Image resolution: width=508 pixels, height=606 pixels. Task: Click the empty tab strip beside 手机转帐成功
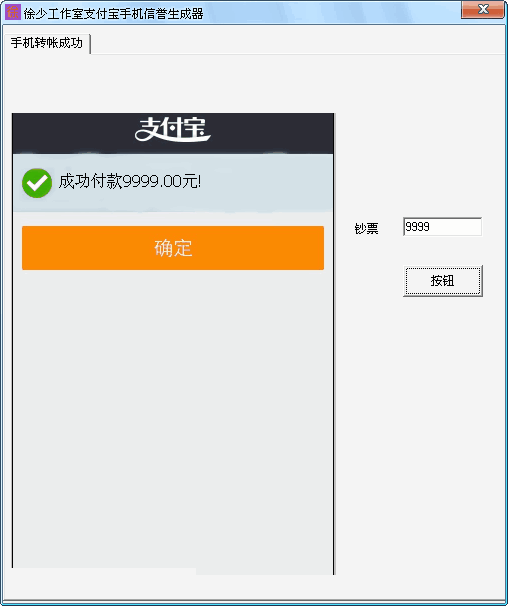298,43
